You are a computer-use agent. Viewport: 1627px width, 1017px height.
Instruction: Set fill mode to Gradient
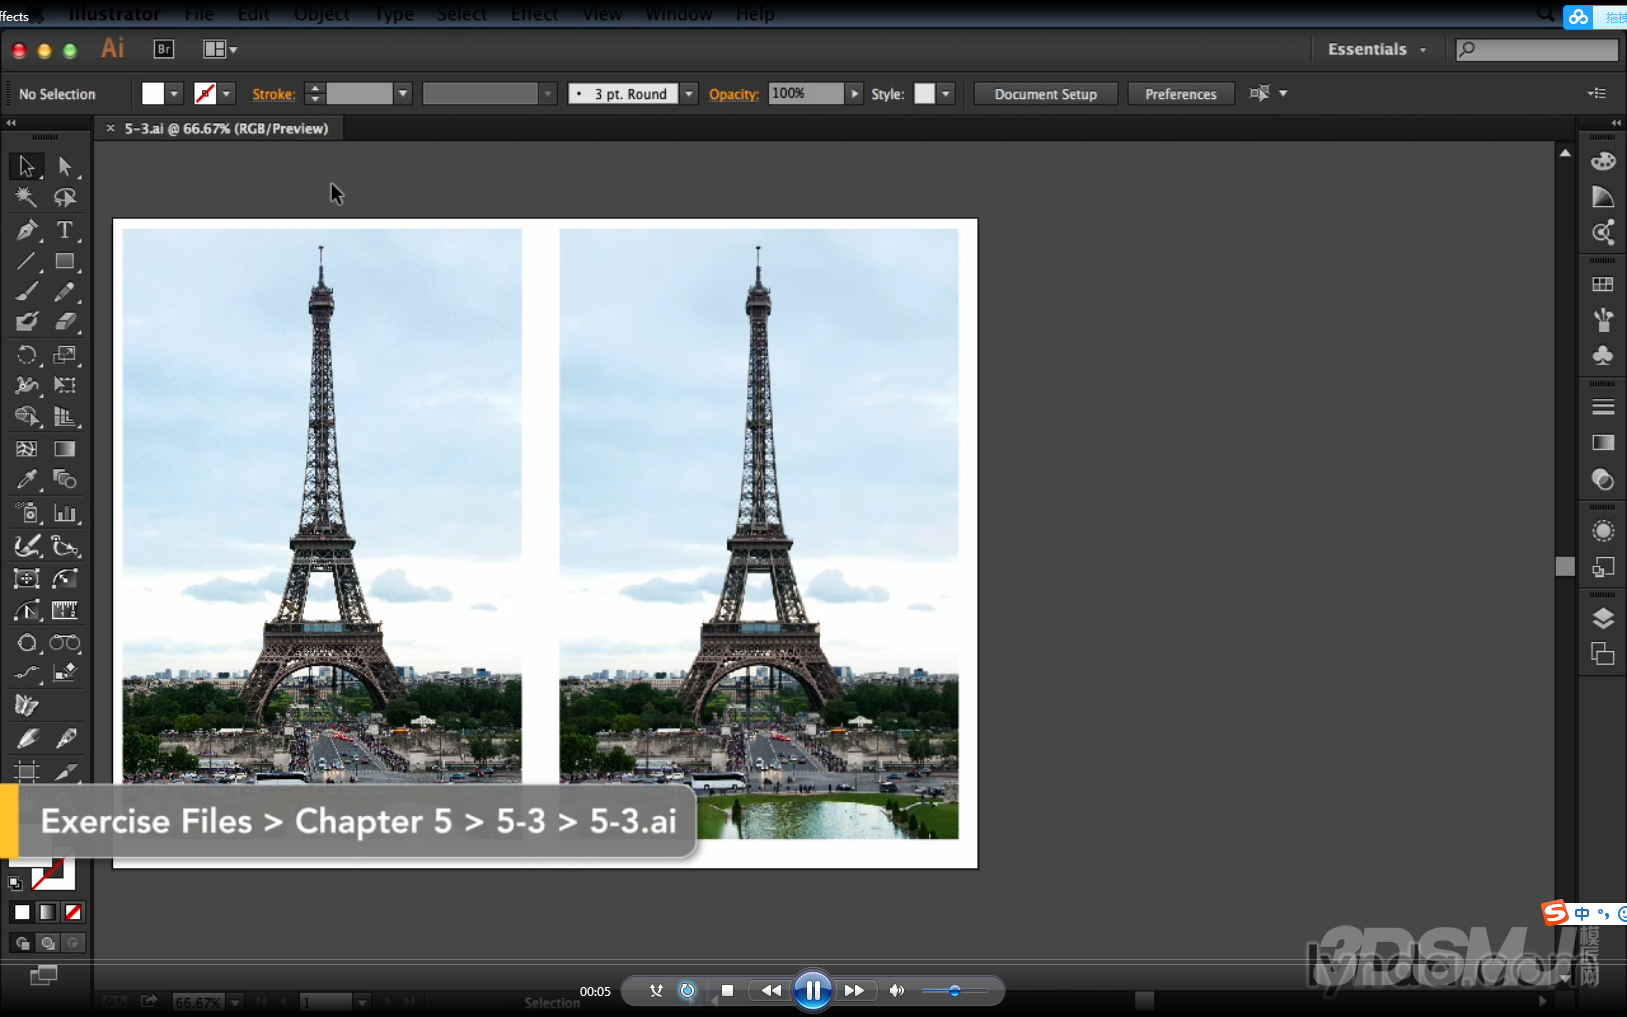coord(47,912)
